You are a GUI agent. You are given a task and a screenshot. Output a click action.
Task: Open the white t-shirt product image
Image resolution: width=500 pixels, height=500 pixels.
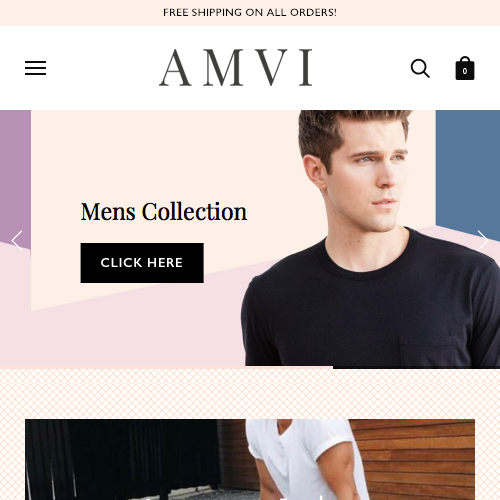point(250,459)
